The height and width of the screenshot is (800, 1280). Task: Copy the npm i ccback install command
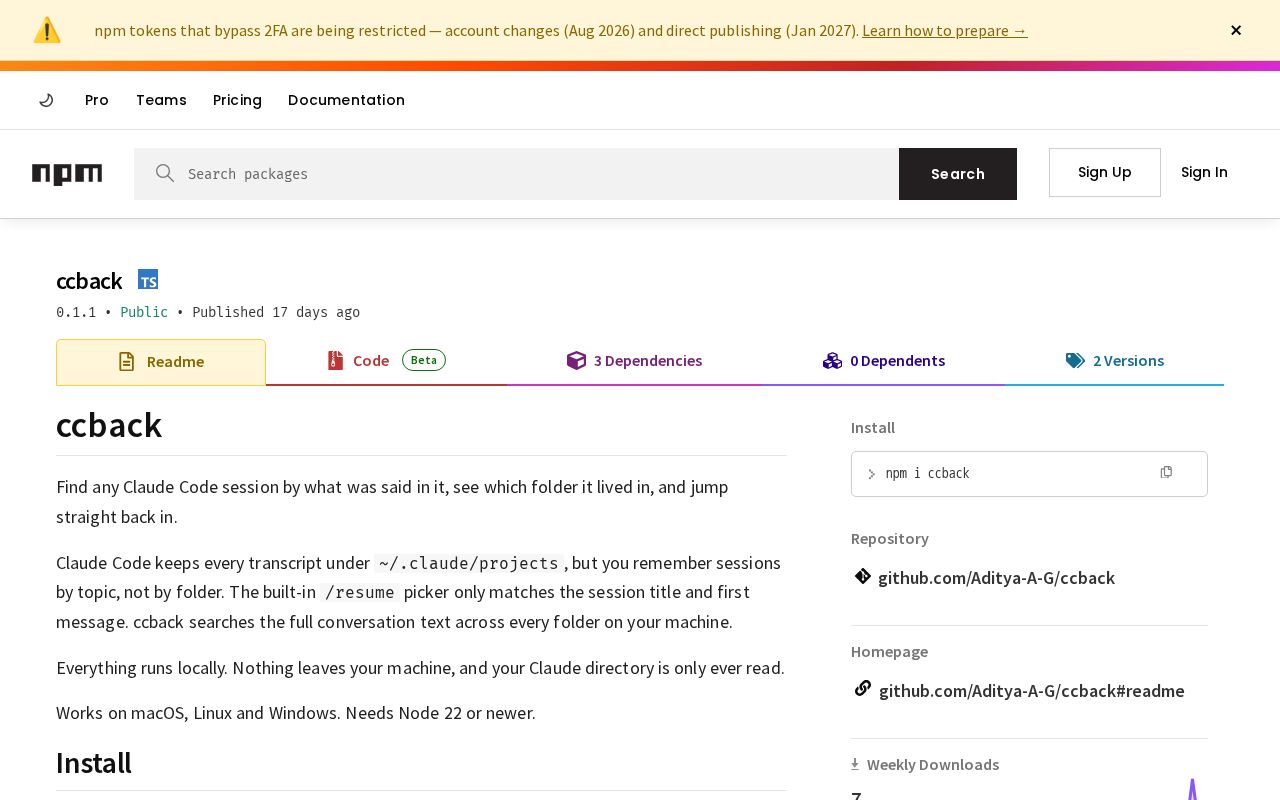[1166, 472]
